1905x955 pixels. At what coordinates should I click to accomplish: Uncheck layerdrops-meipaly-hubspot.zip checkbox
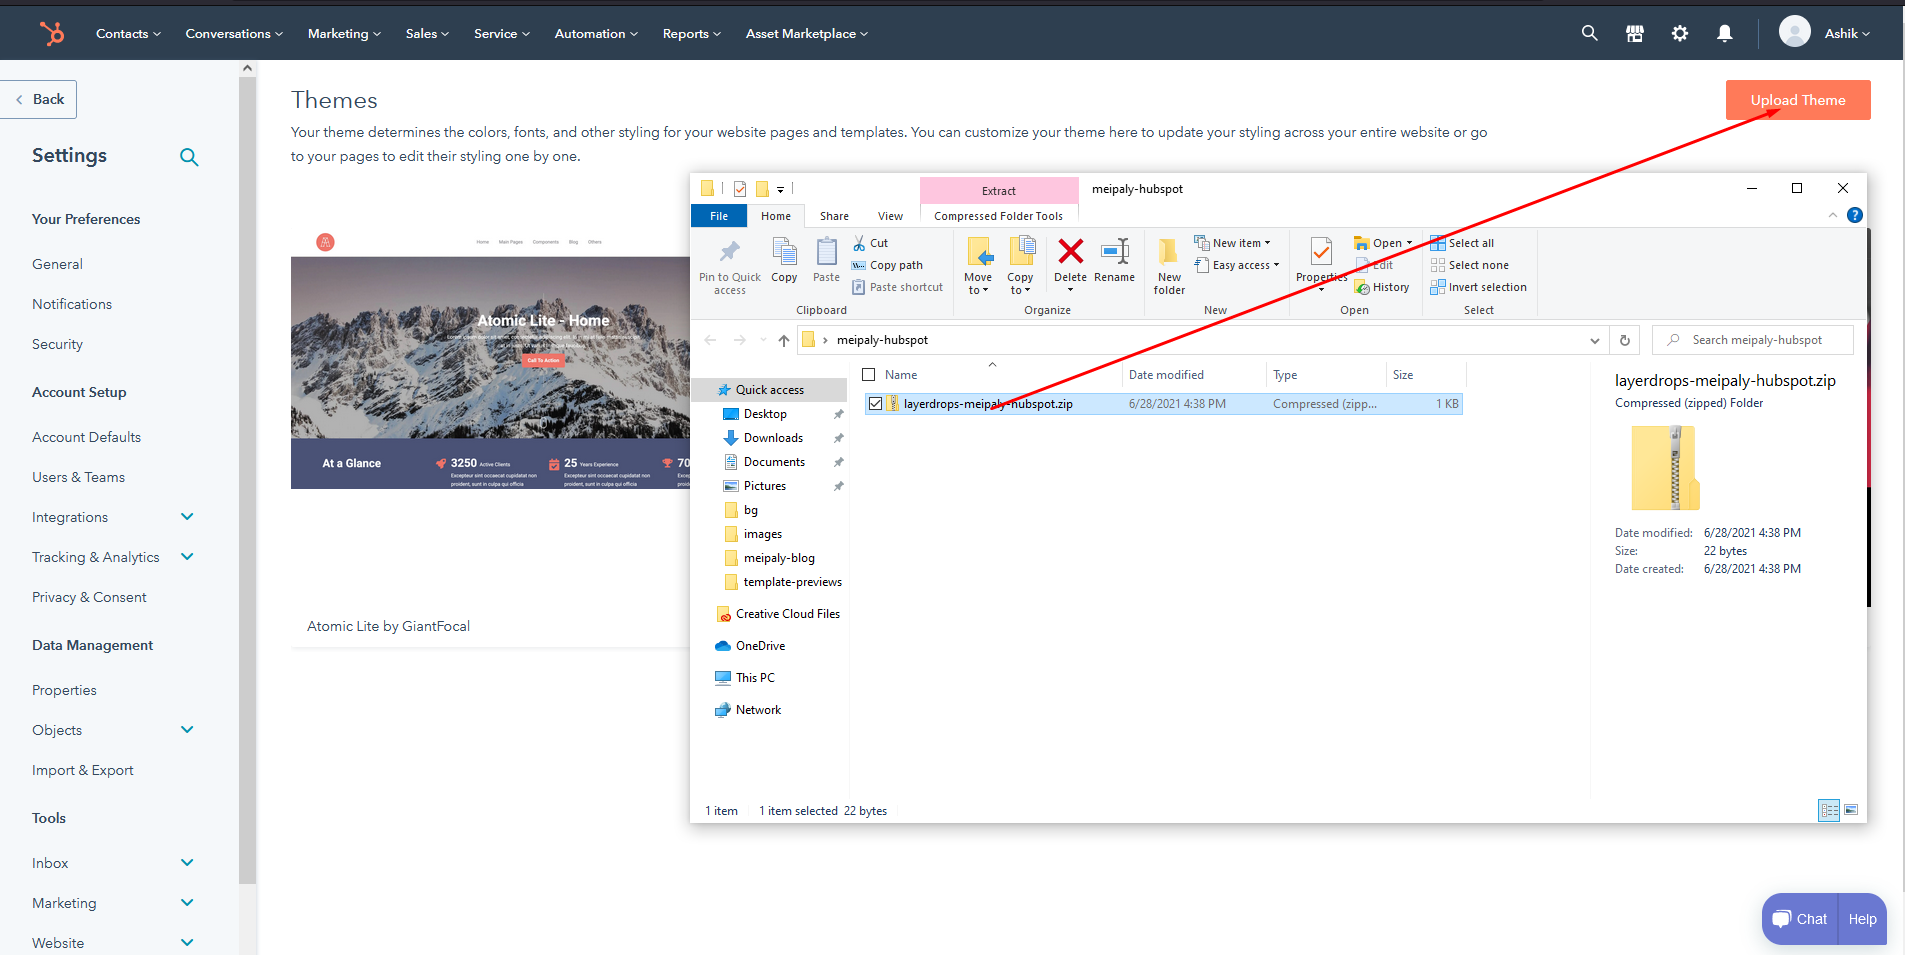click(x=876, y=404)
